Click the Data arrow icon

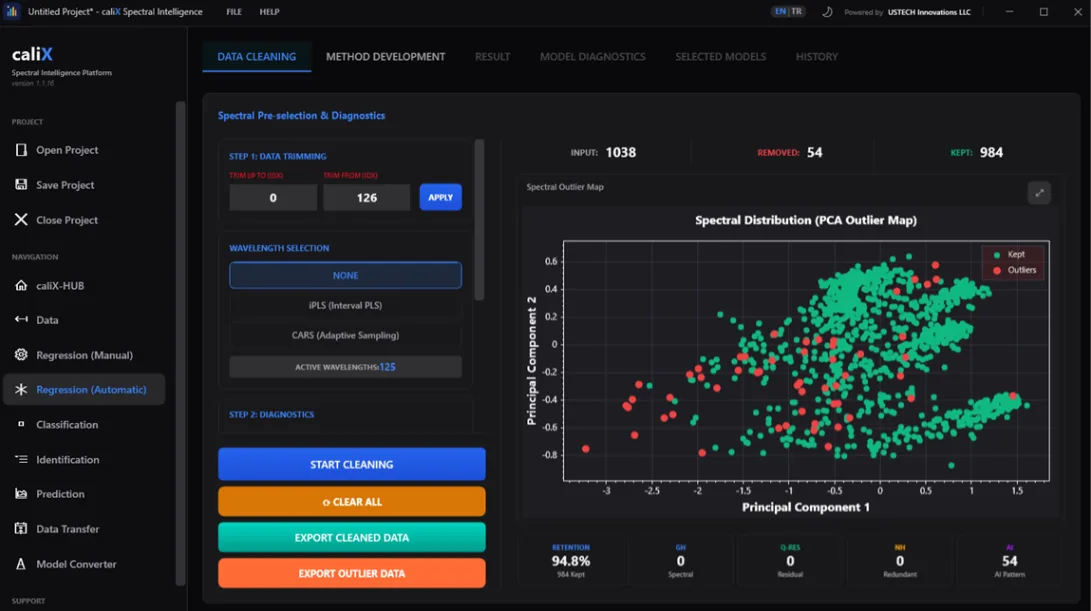21,319
